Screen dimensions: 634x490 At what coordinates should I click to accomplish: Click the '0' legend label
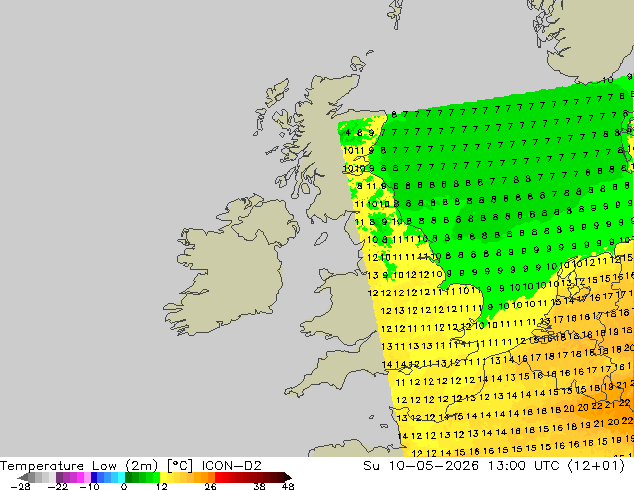click(124, 486)
